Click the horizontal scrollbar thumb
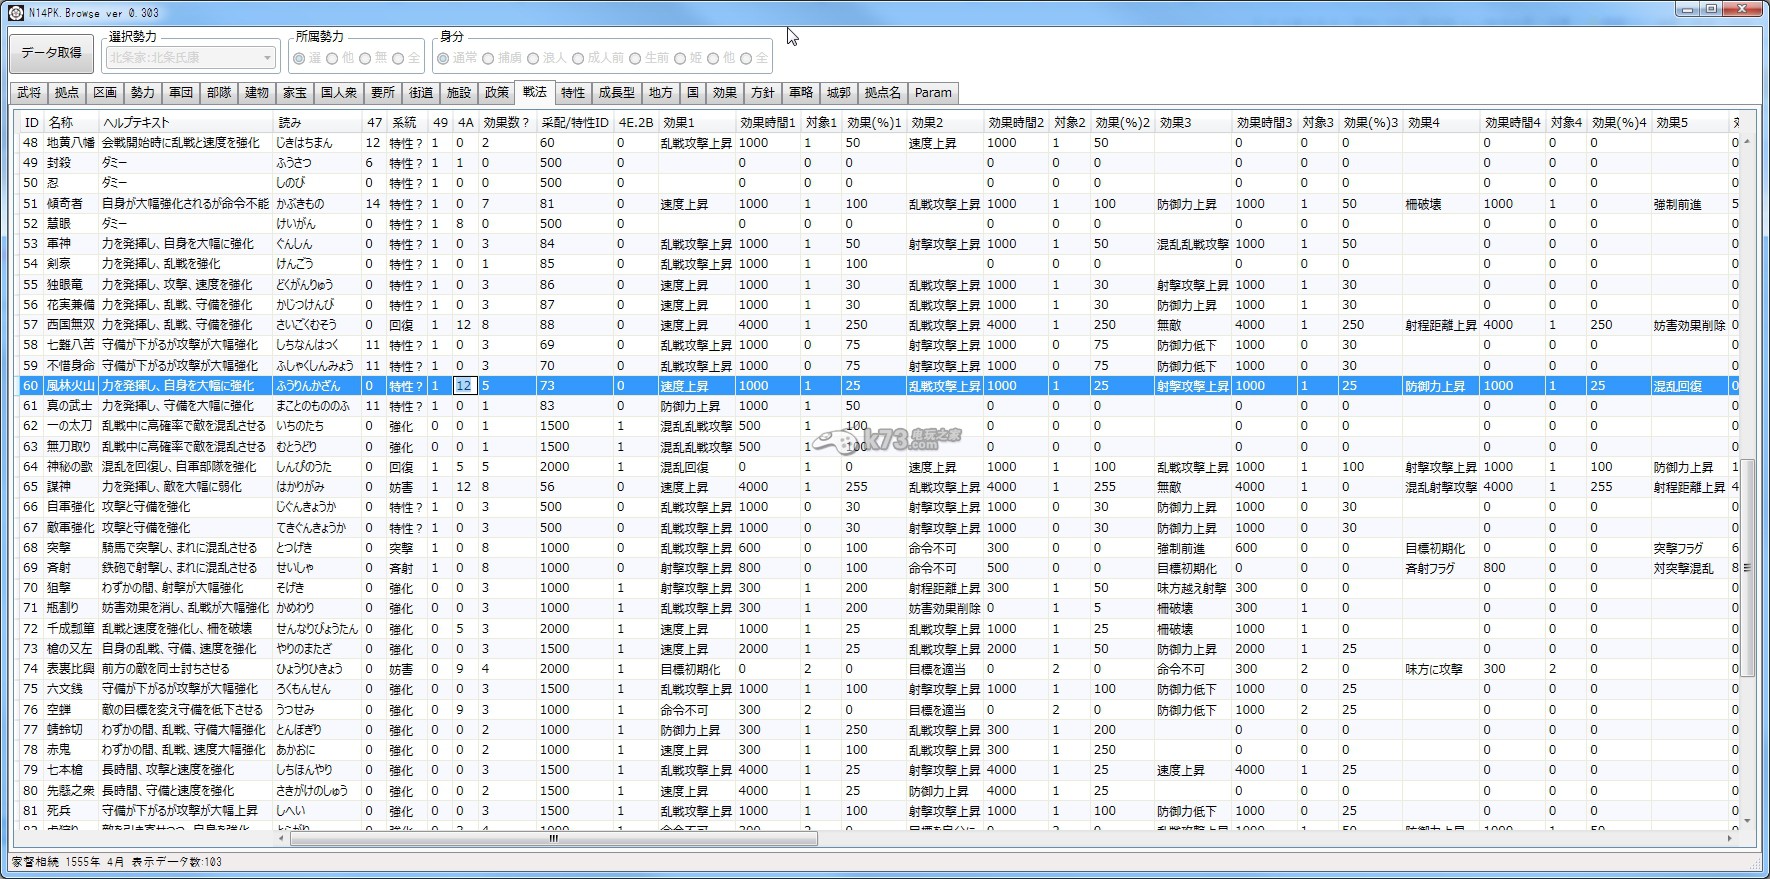The height and width of the screenshot is (879, 1770). (554, 839)
